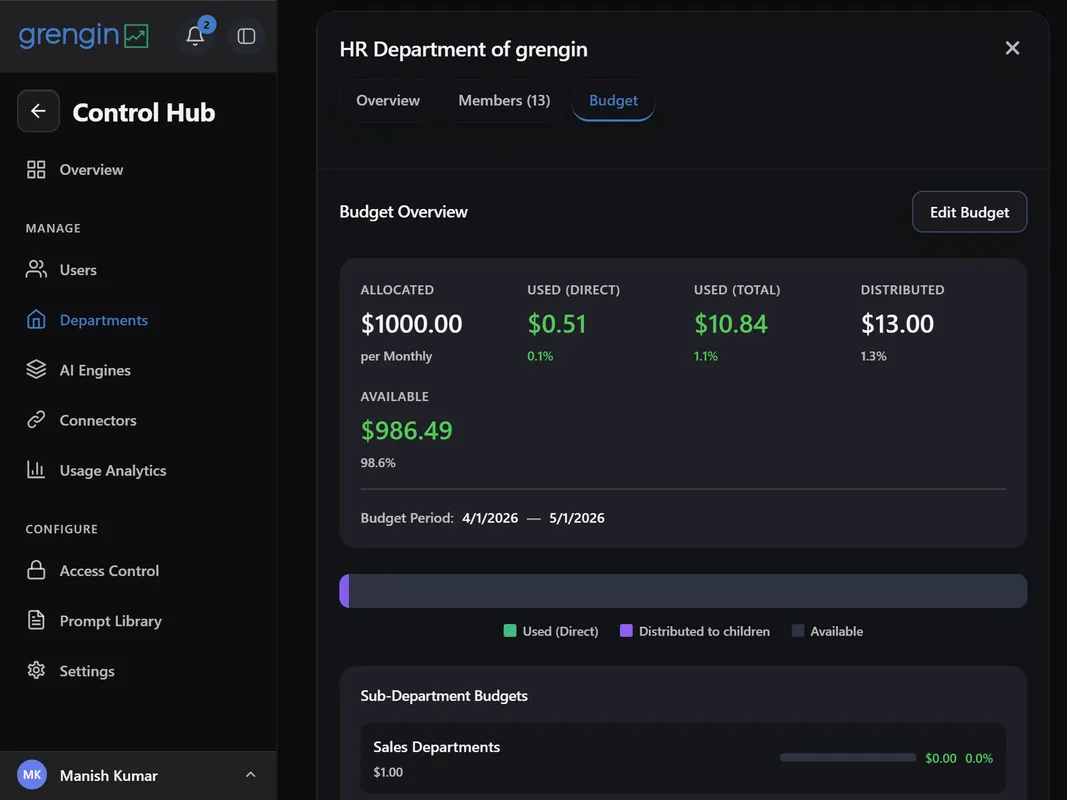
Task: Click the Access Control lock icon
Action: click(36, 570)
